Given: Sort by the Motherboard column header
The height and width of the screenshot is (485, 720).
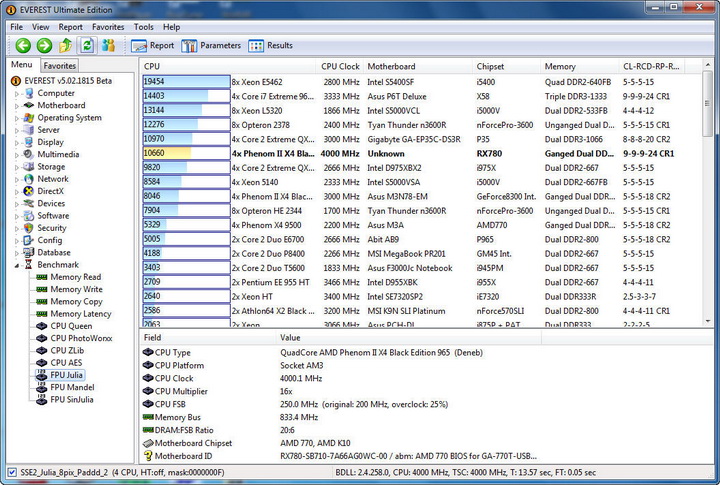Looking at the screenshot, I should pos(418,66).
